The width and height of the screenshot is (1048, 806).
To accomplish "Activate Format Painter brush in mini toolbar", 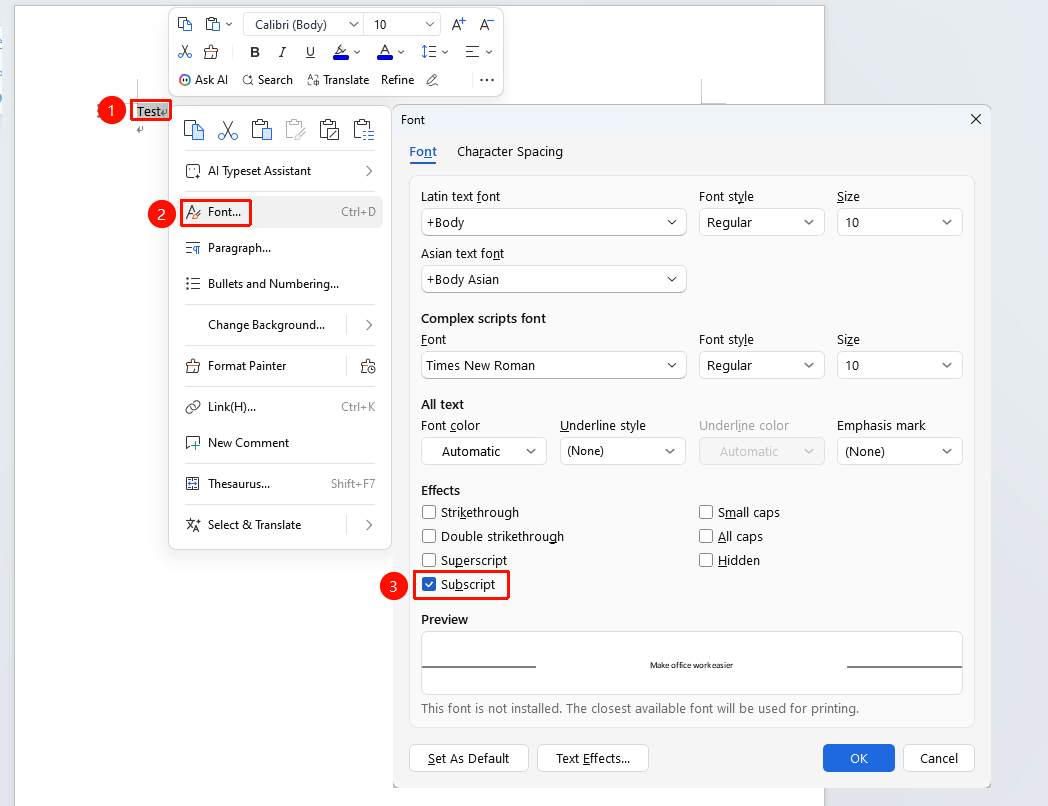I will tap(211, 51).
